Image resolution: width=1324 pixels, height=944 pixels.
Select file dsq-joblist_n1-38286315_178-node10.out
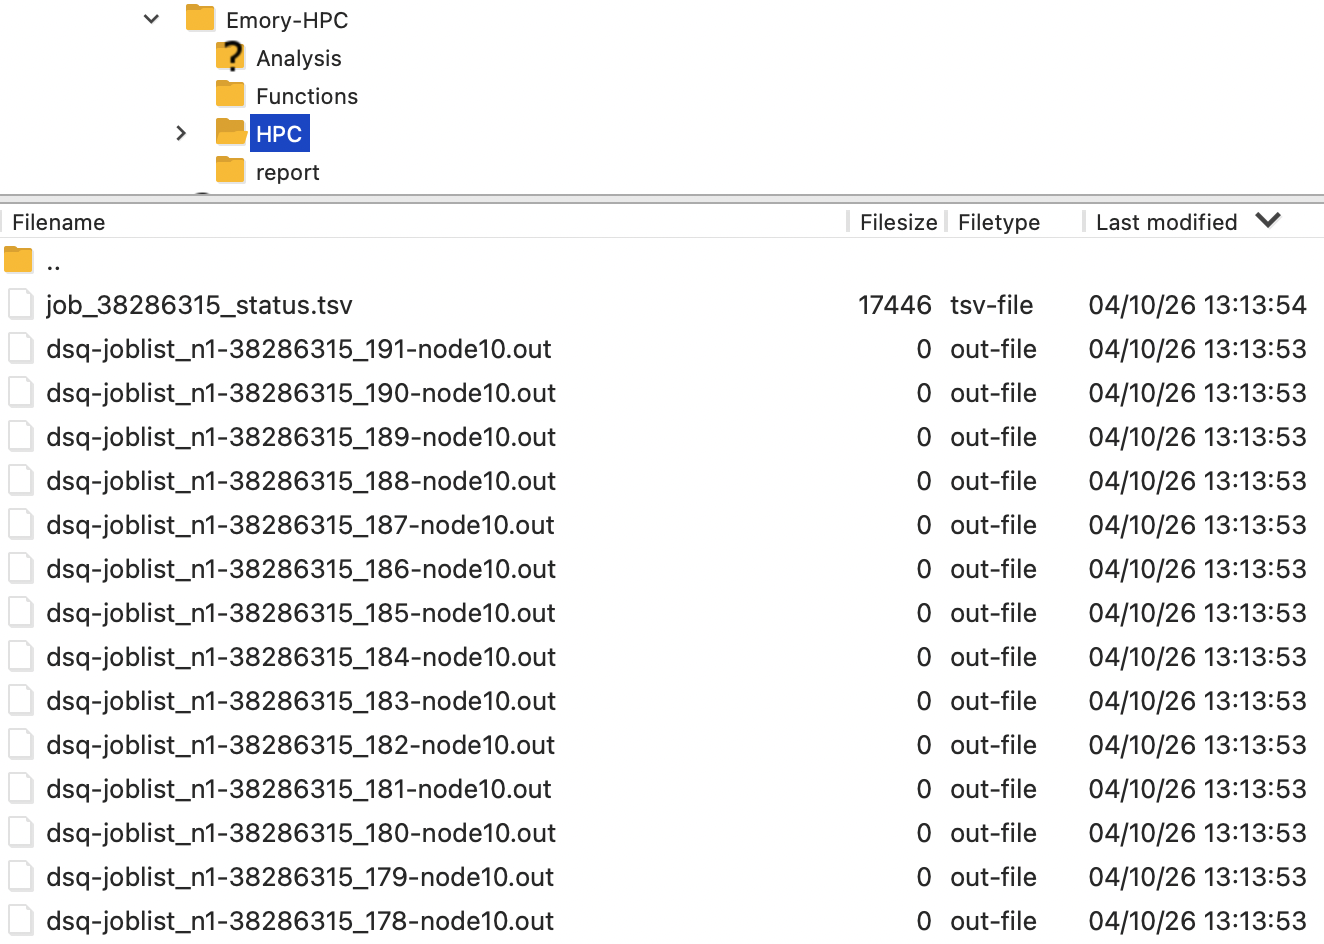click(300, 921)
